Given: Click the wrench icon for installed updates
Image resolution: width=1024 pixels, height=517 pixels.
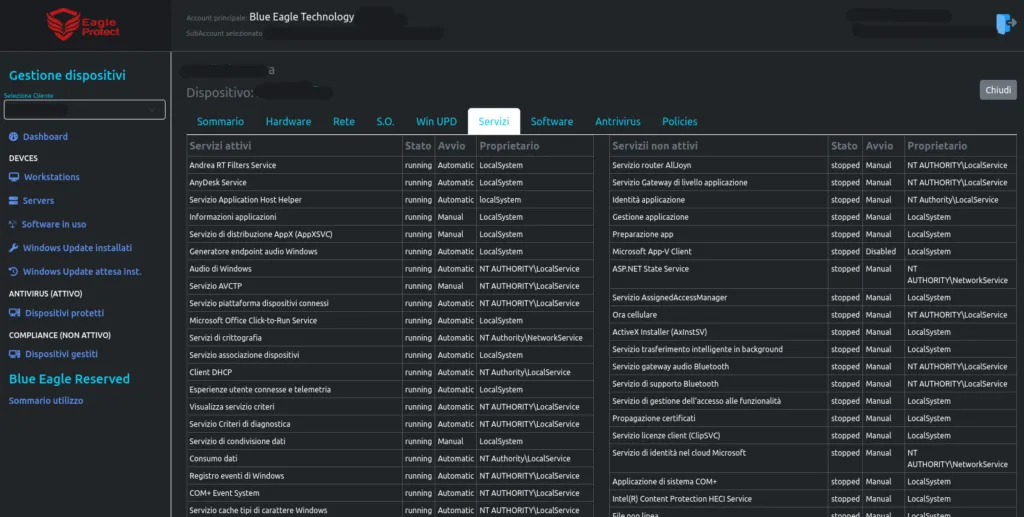Looking at the screenshot, I should (14, 248).
